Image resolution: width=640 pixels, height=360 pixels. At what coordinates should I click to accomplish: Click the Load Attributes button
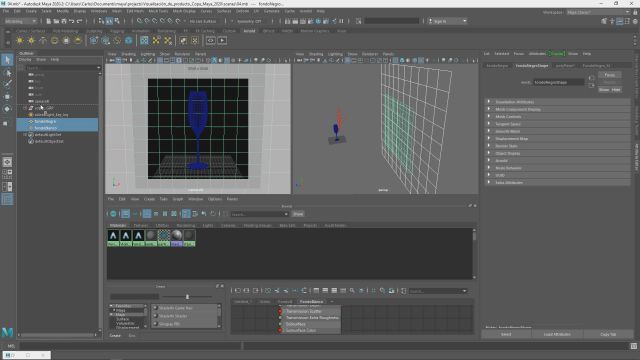(x=557, y=334)
